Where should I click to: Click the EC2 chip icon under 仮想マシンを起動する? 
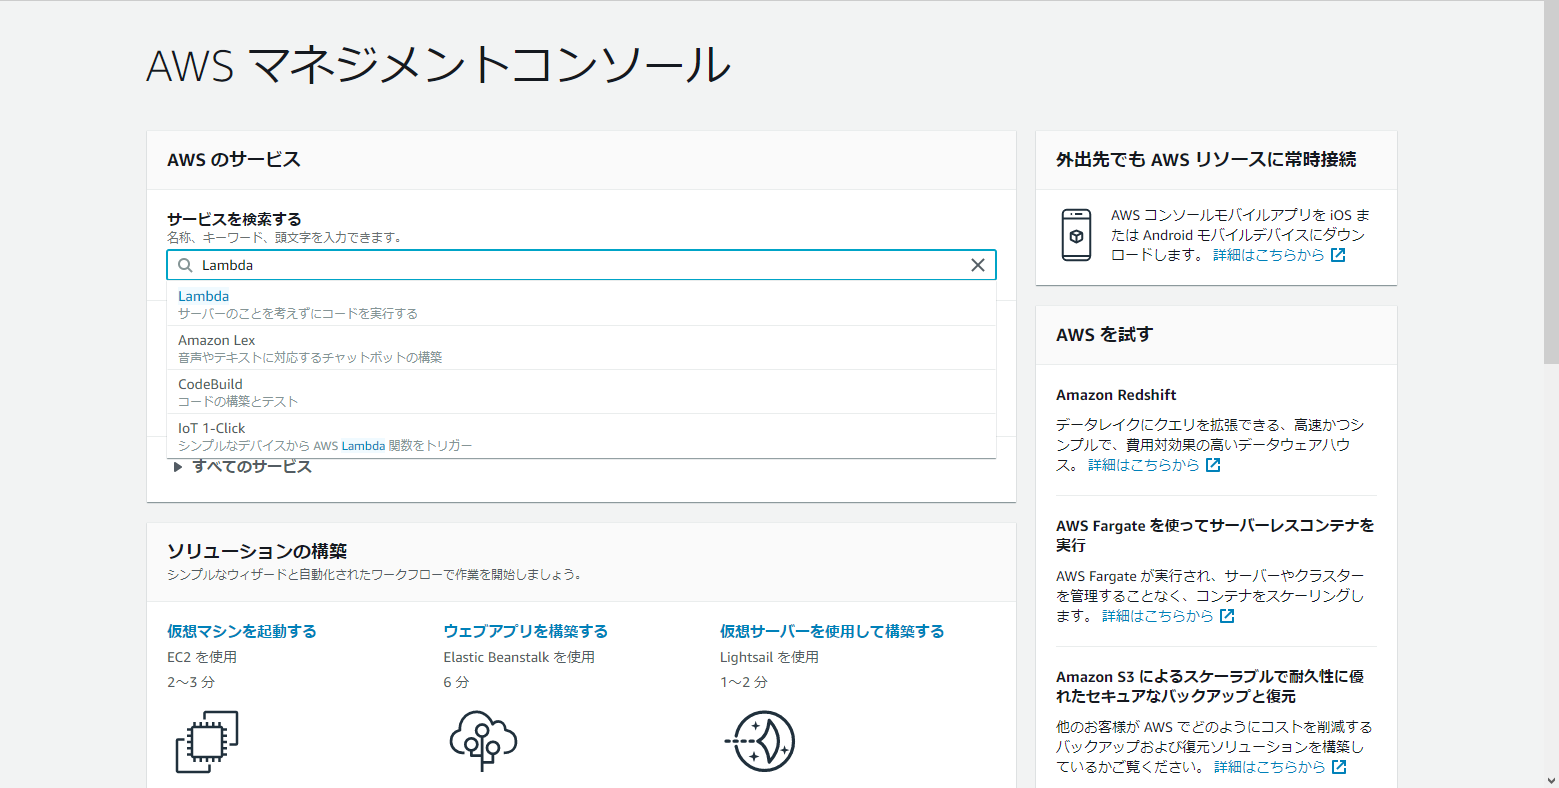coord(207,741)
